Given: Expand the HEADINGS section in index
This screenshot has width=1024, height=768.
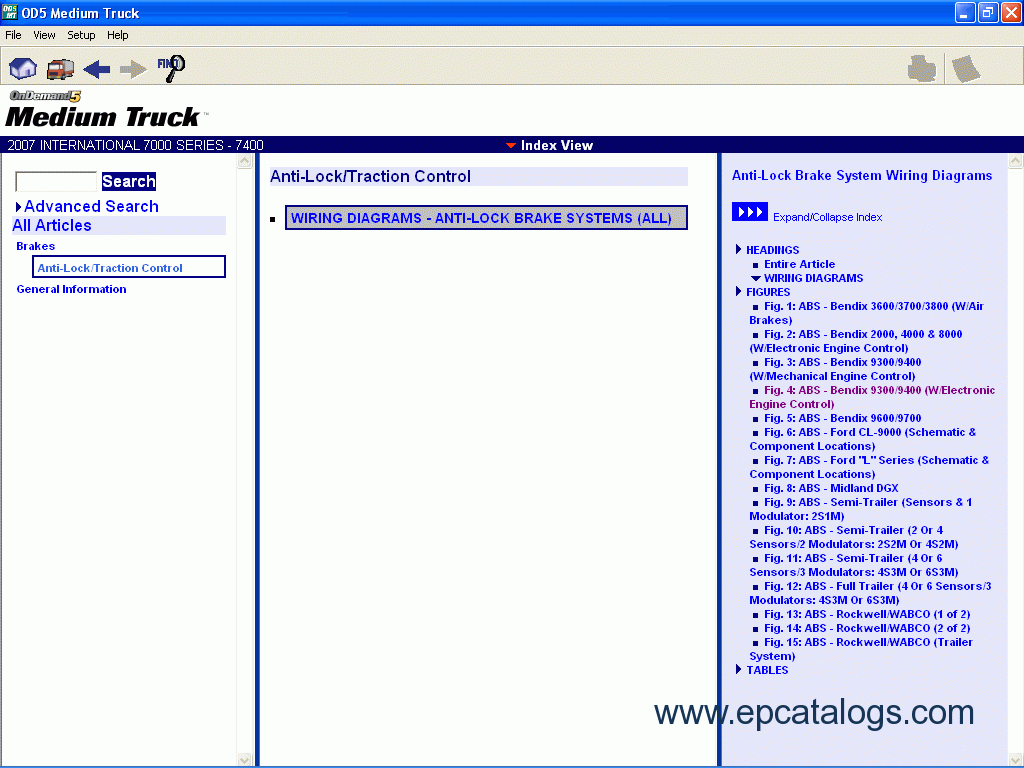Looking at the screenshot, I should [x=772, y=250].
